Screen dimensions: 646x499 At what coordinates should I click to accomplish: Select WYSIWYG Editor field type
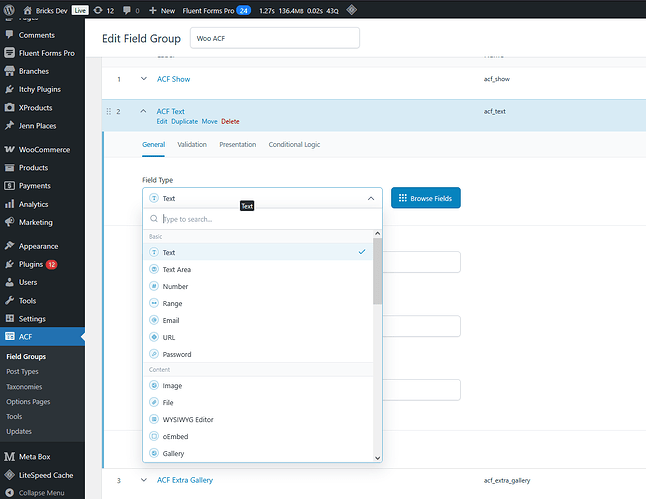click(258, 419)
